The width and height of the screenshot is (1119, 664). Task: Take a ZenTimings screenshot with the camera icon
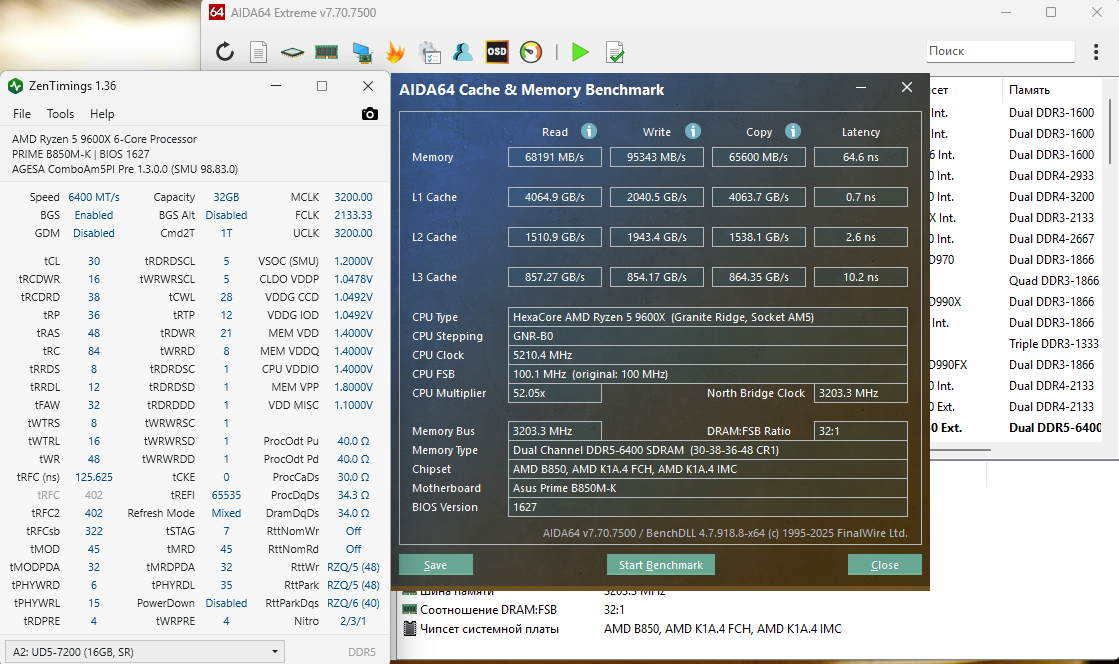(x=370, y=114)
